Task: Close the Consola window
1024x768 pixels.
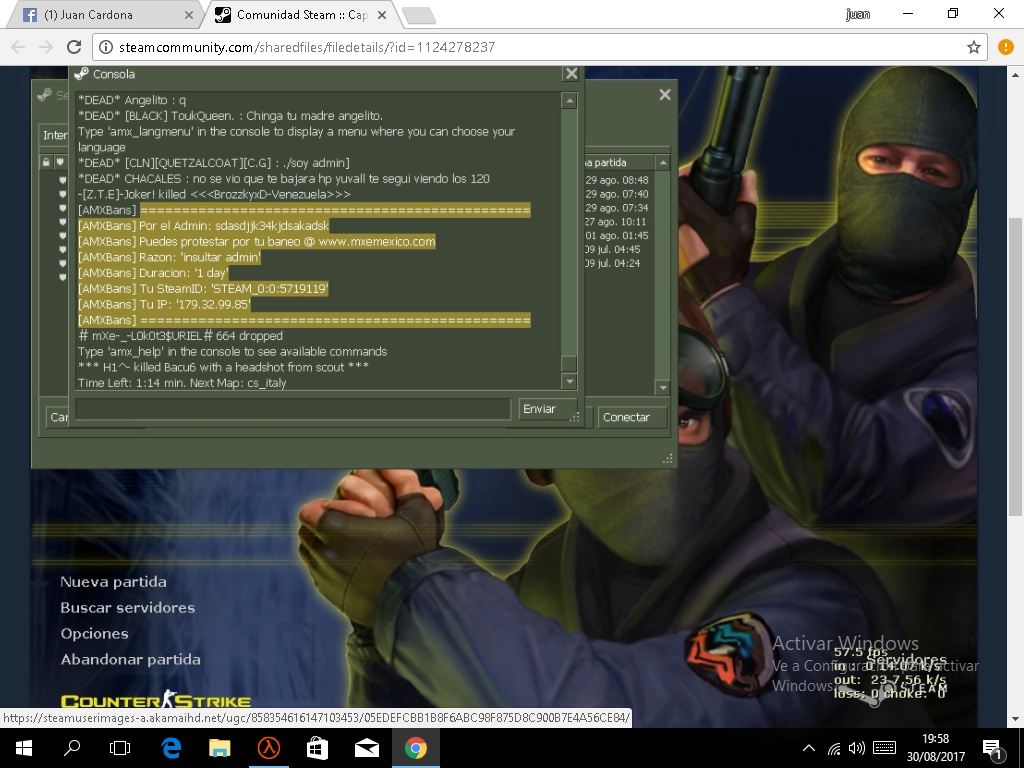Action: [571, 74]
